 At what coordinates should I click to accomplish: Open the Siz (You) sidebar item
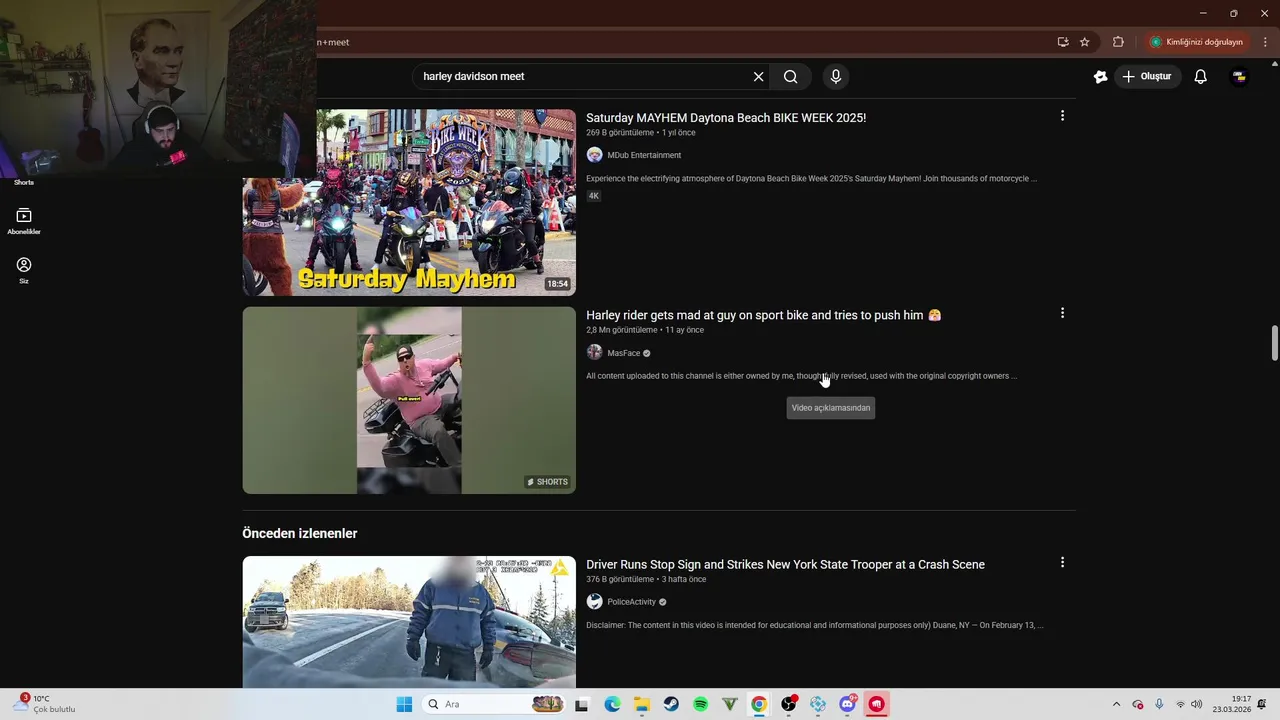(24, 270)
